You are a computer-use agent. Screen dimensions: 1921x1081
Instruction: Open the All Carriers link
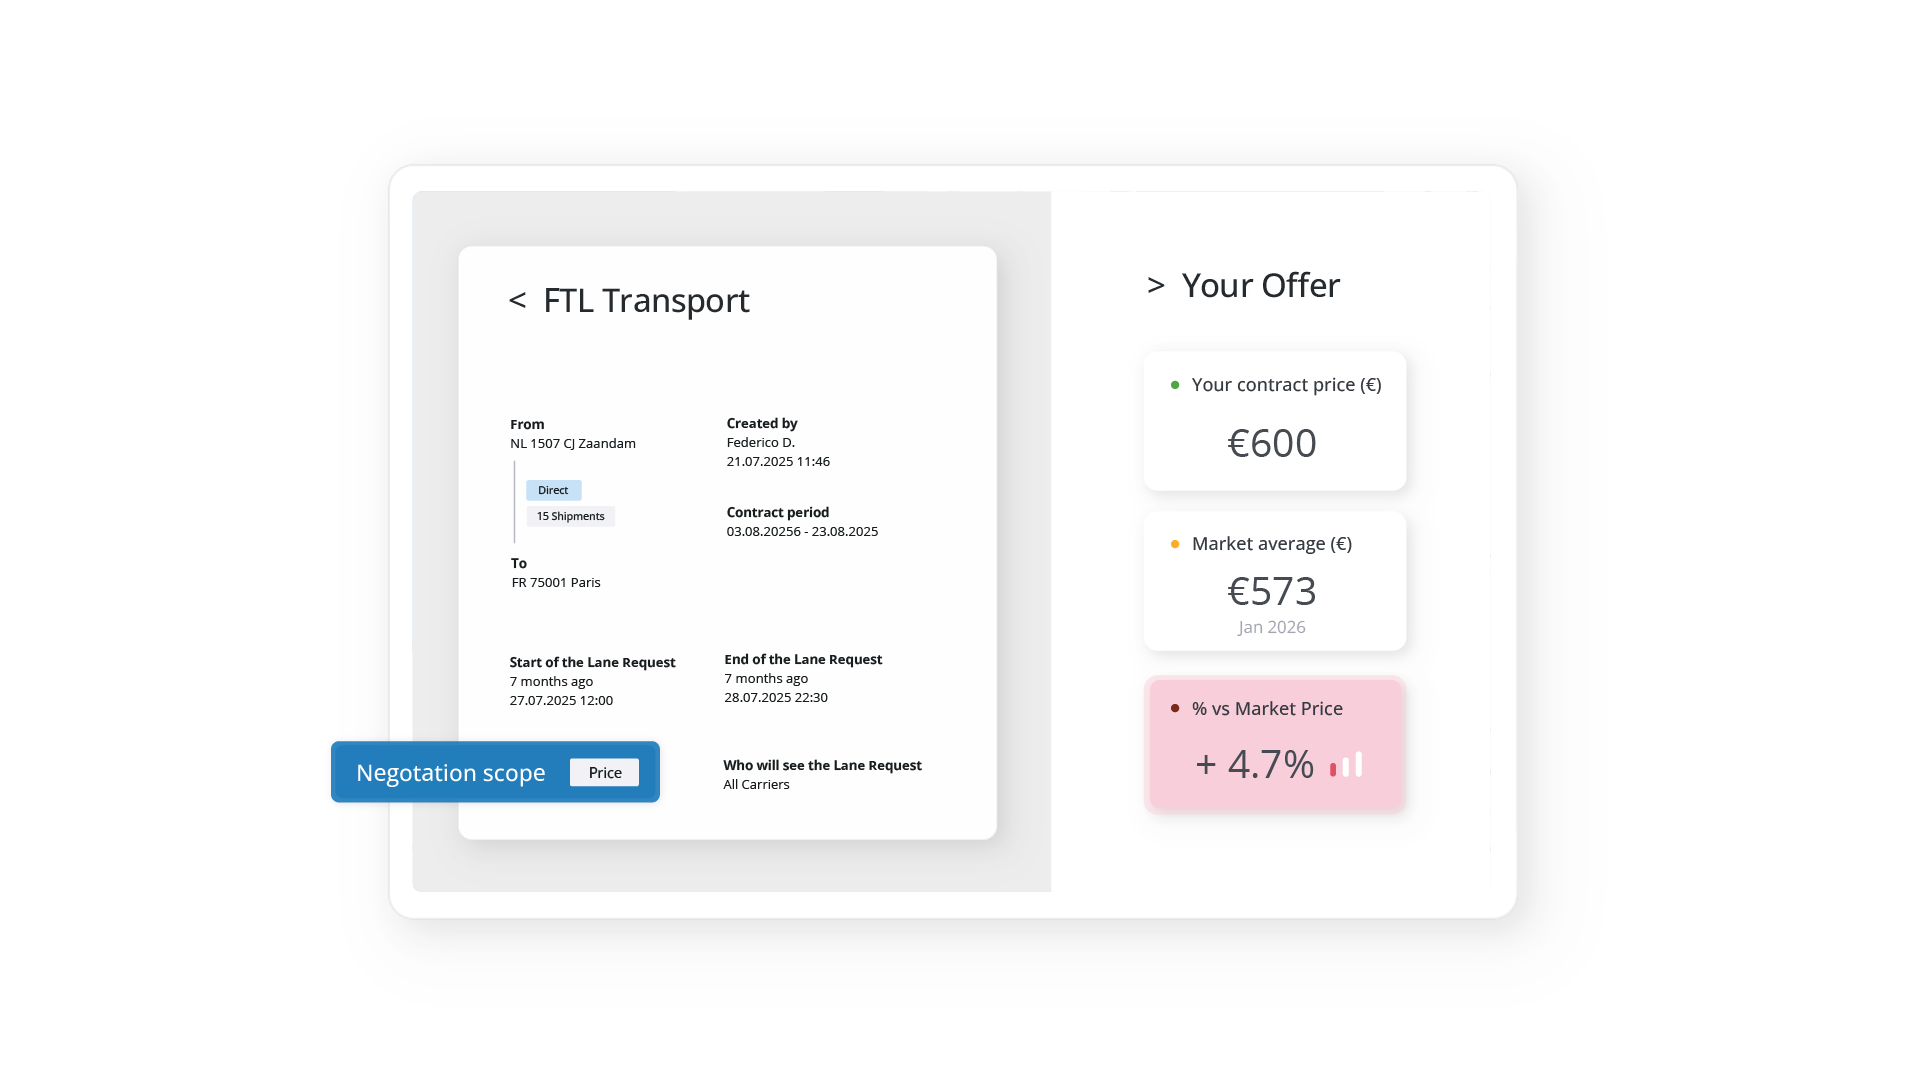point(757,784)
